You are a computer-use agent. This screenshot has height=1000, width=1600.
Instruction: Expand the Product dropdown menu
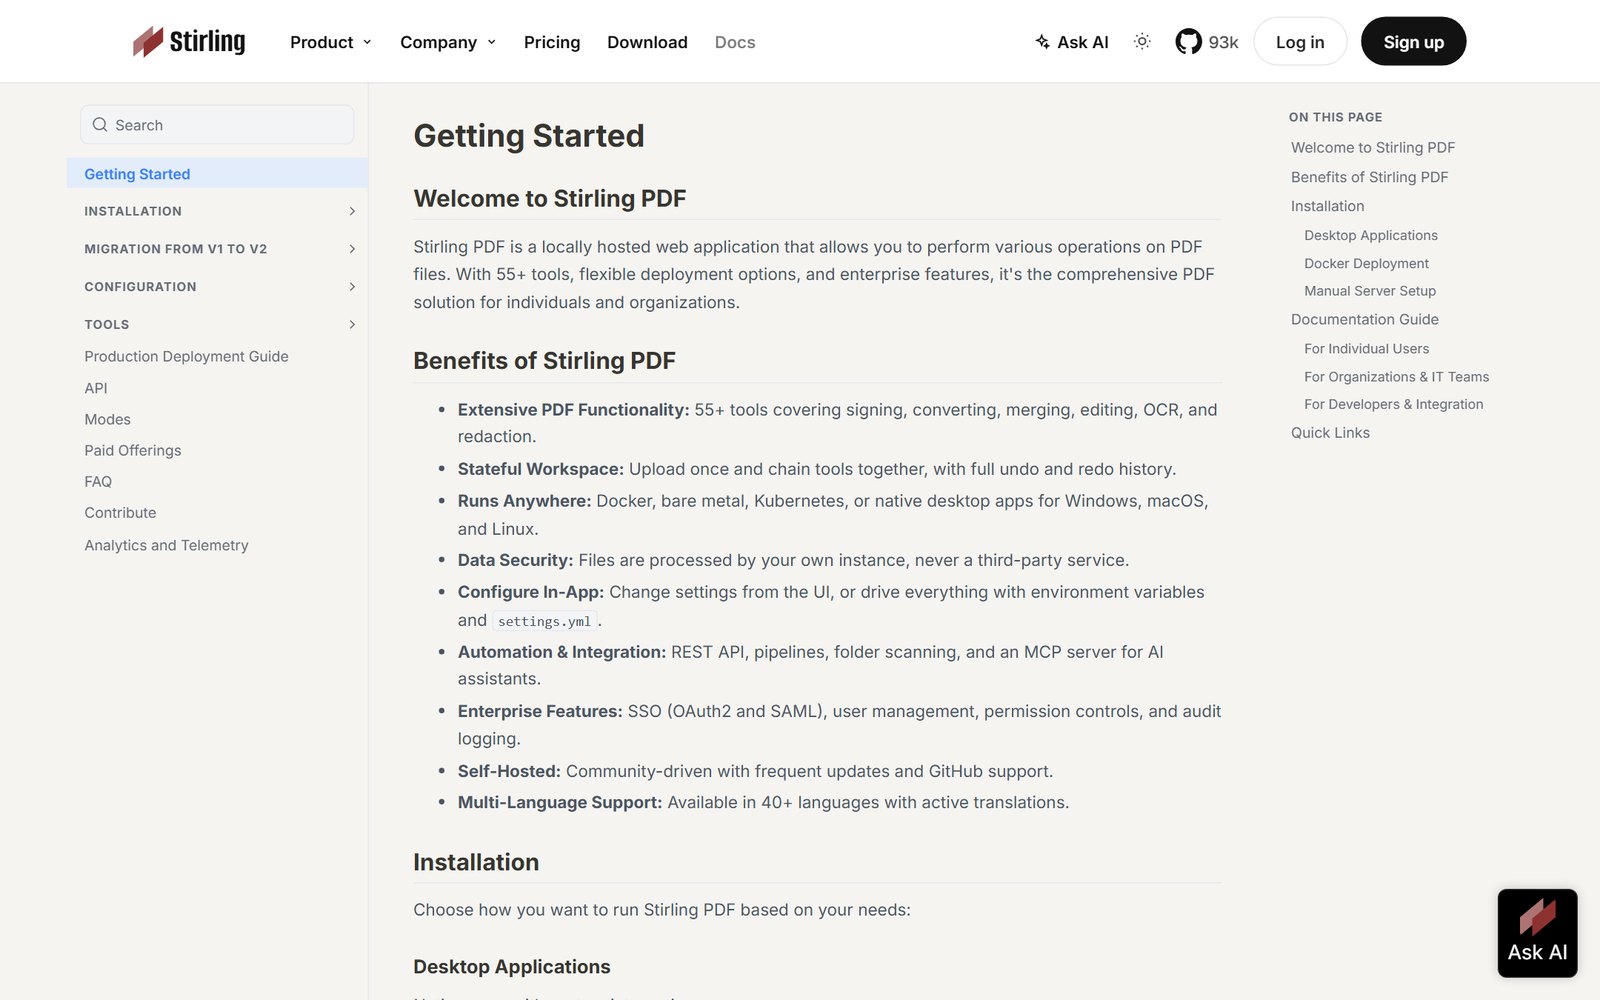tap(331, 42)
